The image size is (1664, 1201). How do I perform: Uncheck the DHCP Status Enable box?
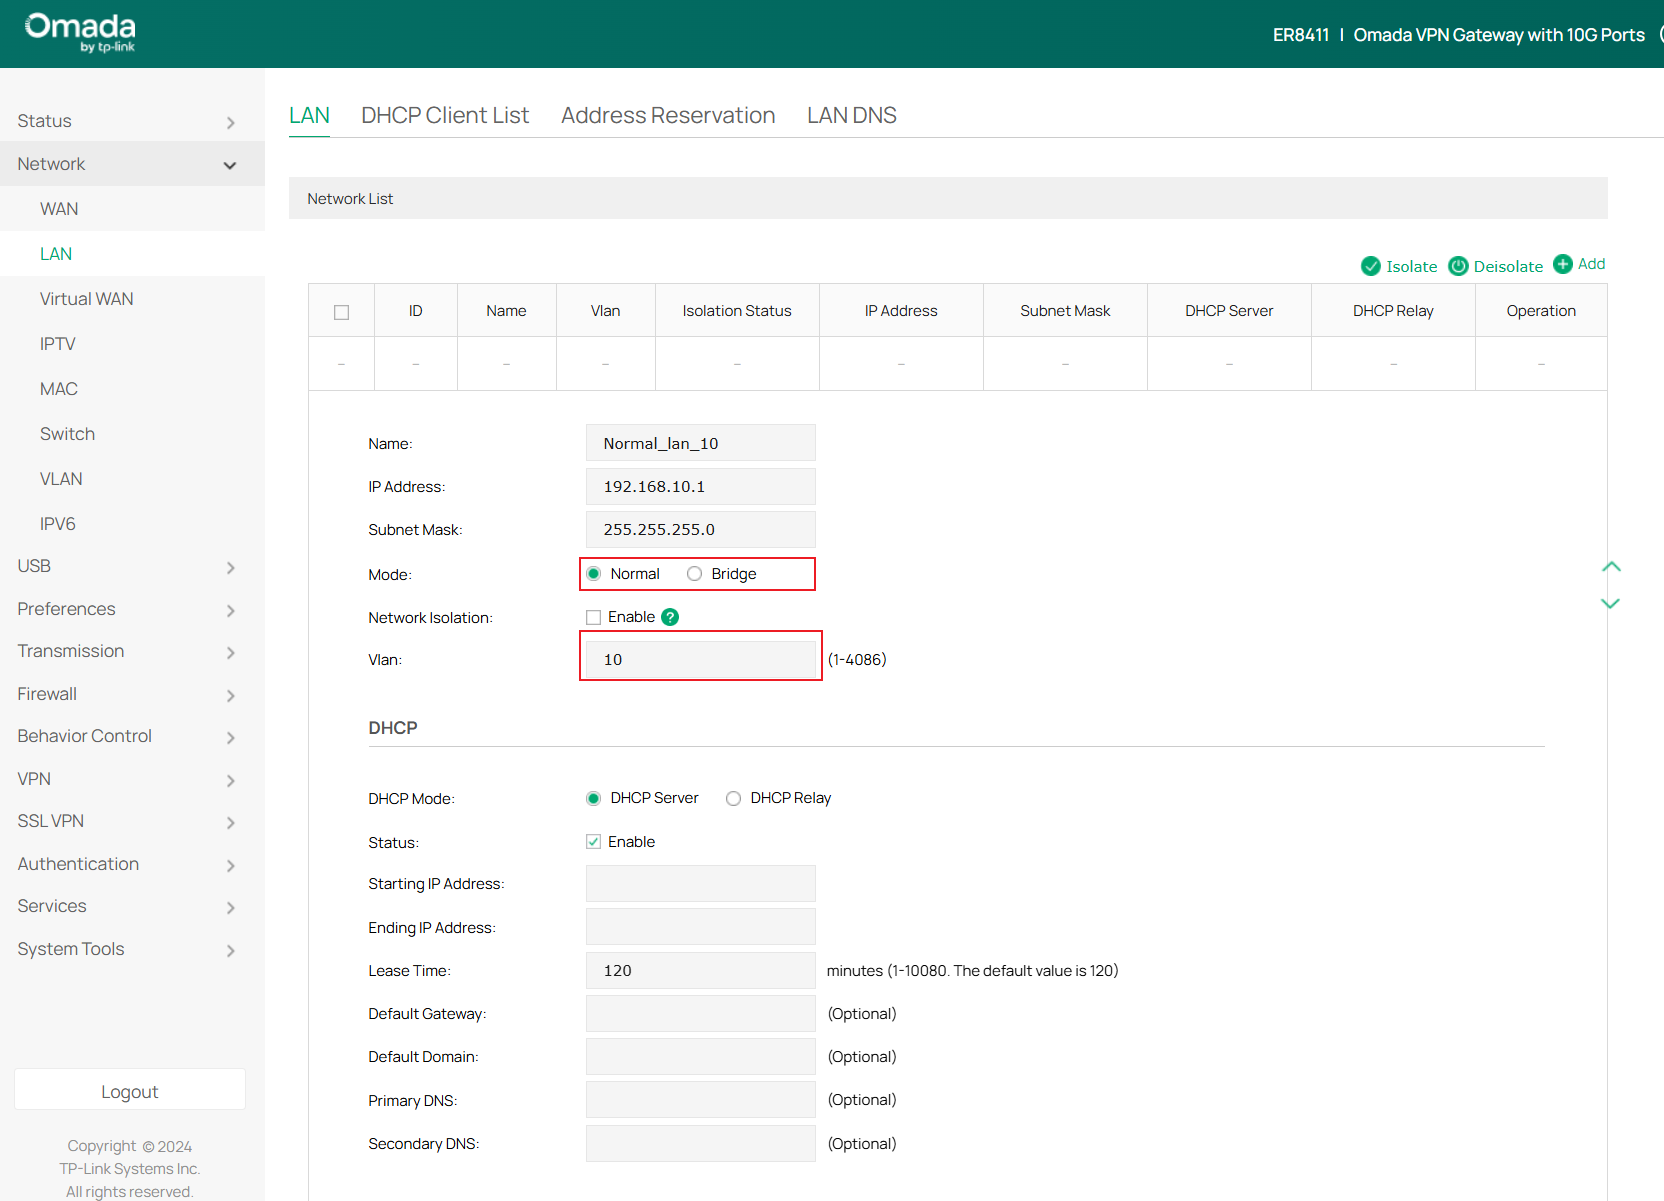[593, 841]
